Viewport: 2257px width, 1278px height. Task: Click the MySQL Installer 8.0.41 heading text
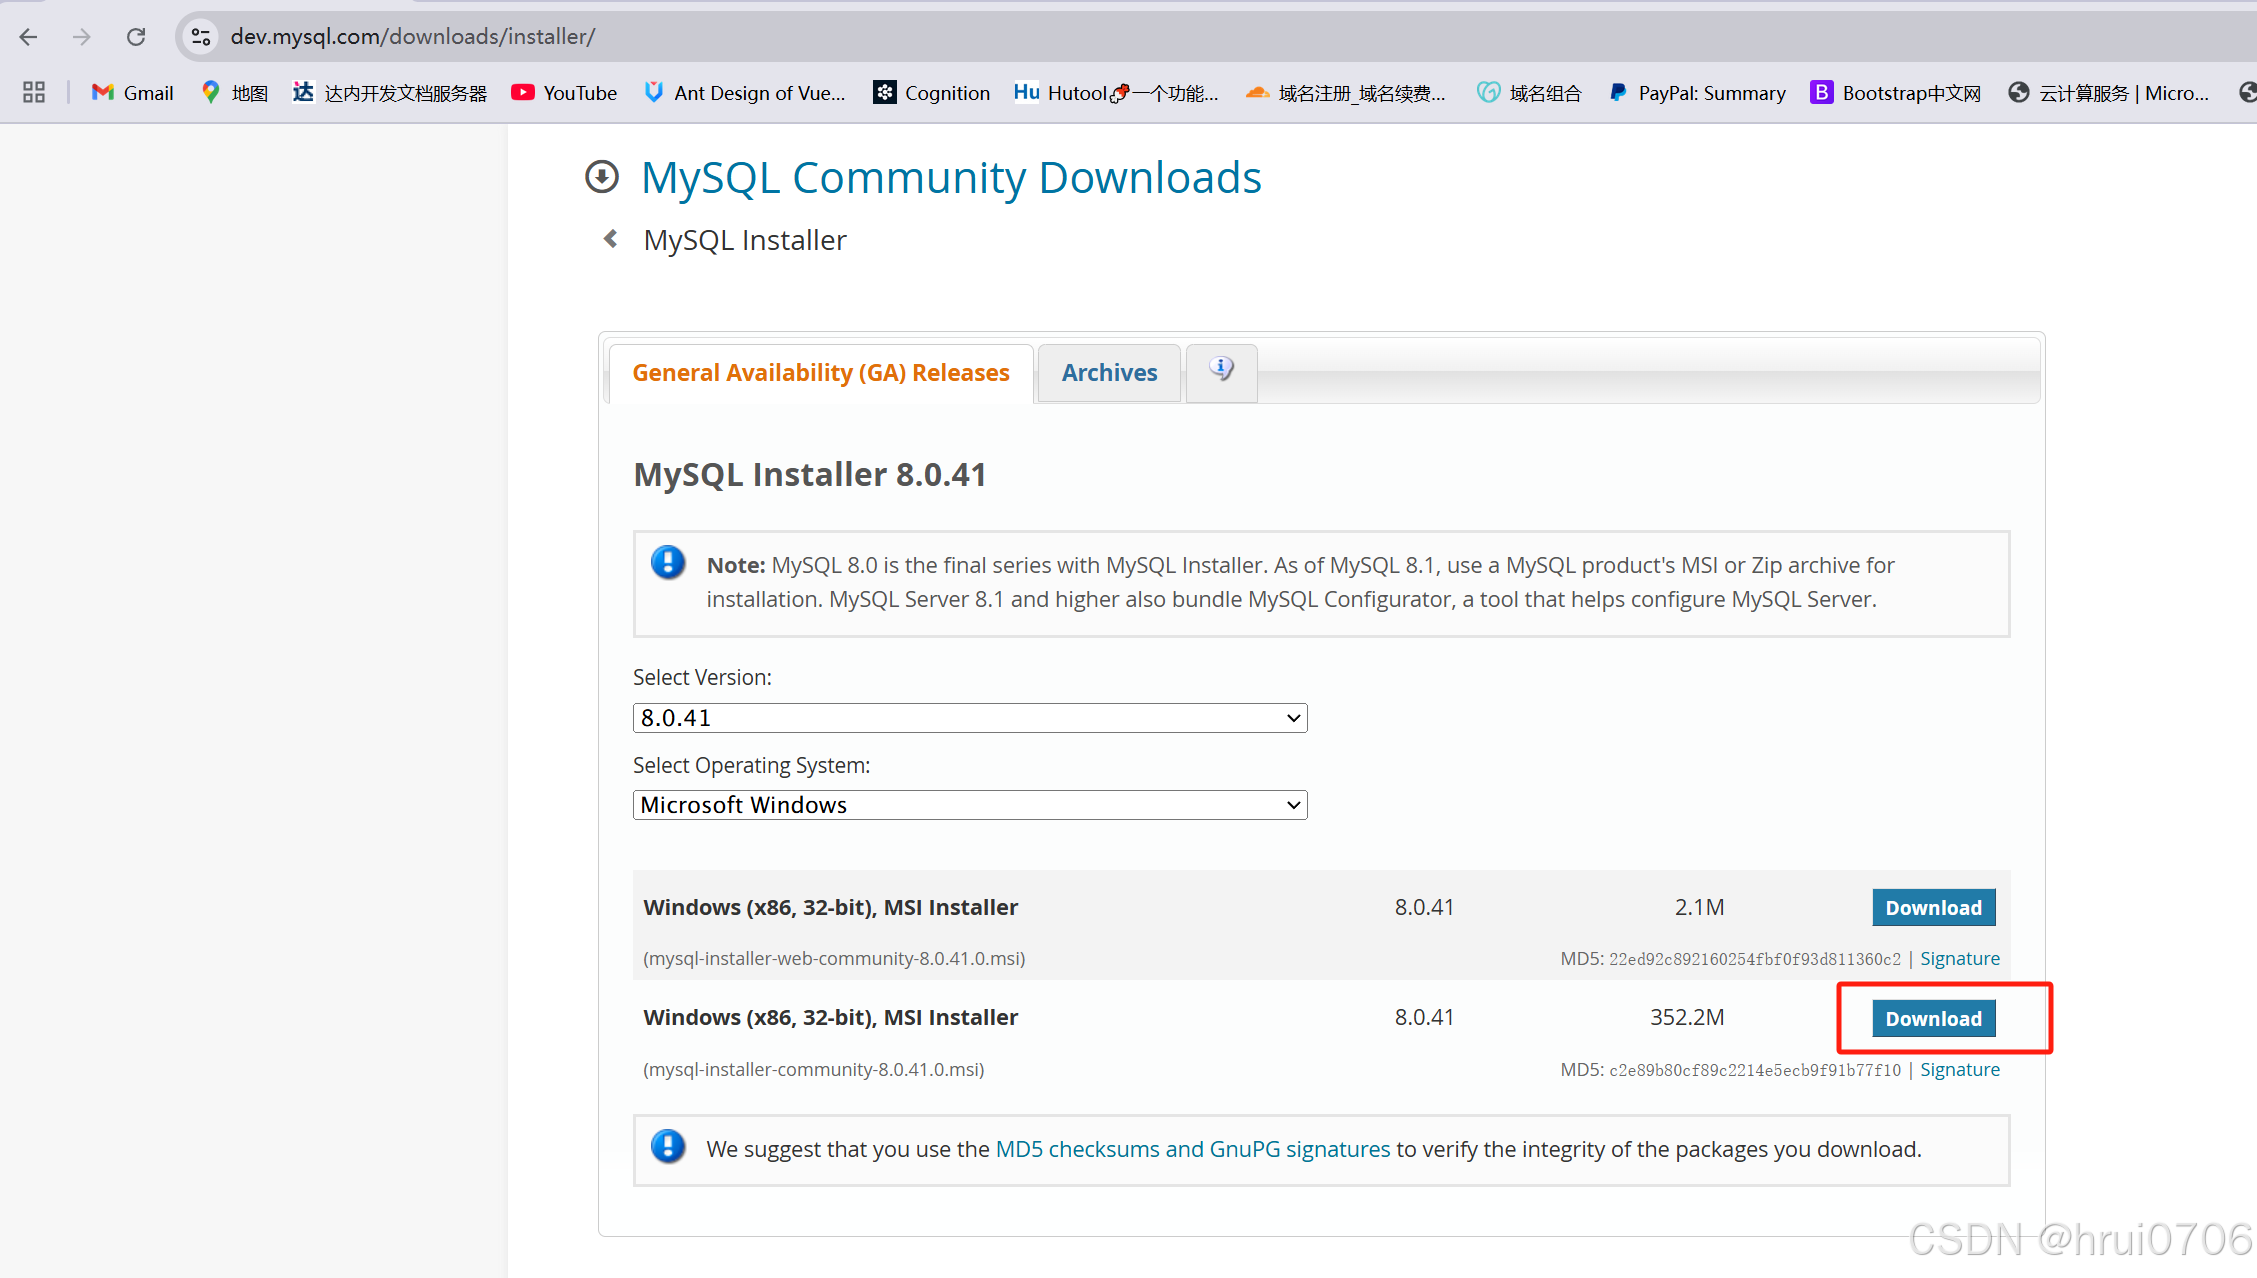810,475
